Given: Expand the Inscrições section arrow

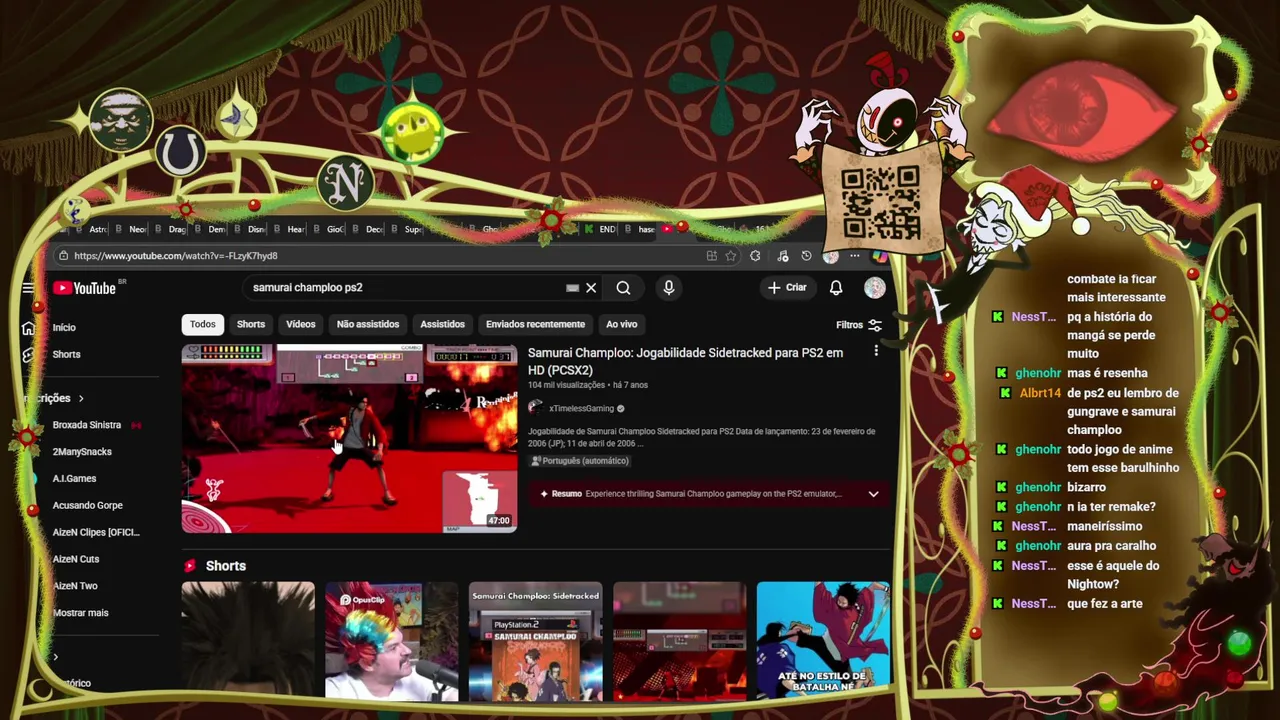Looking at the screenshot, I should 81,398.
